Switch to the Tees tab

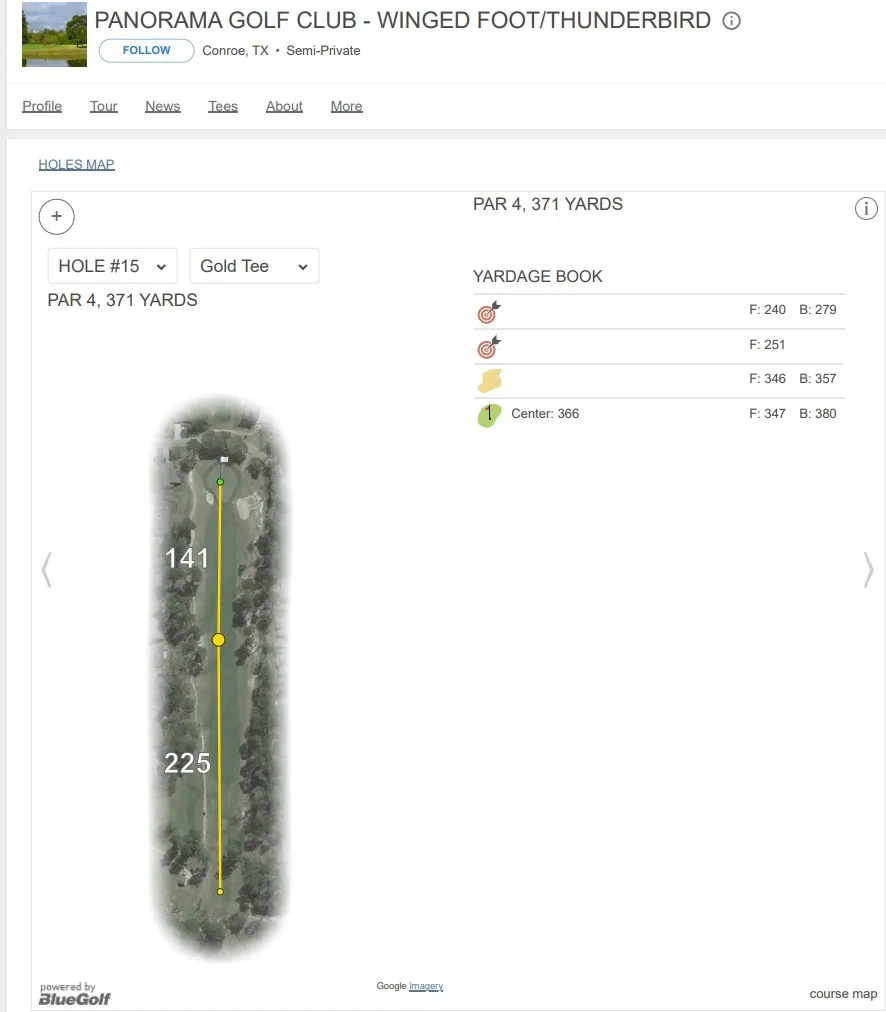(223, 106)
